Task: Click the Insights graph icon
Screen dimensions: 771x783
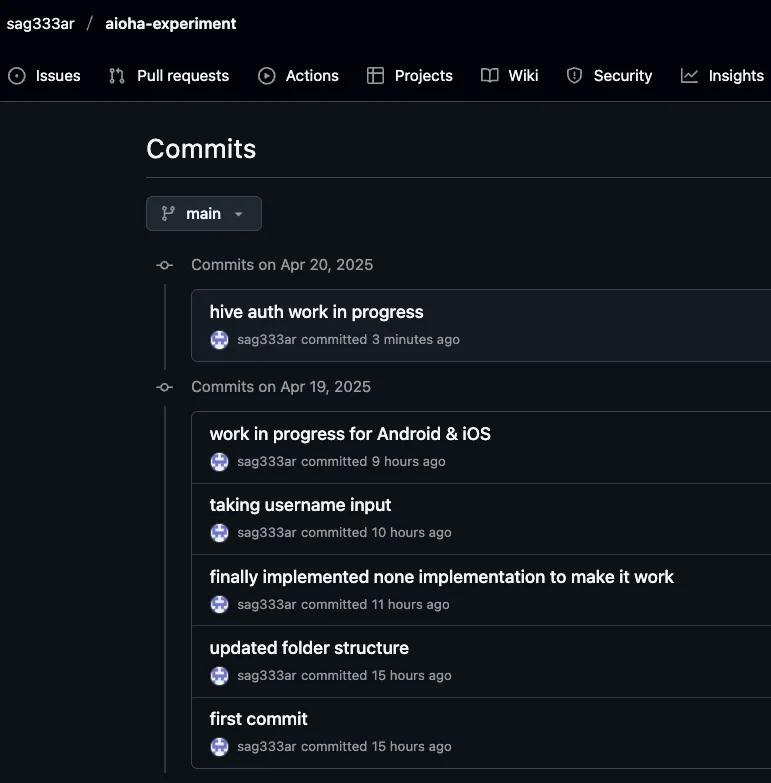Action: point(689,76)
